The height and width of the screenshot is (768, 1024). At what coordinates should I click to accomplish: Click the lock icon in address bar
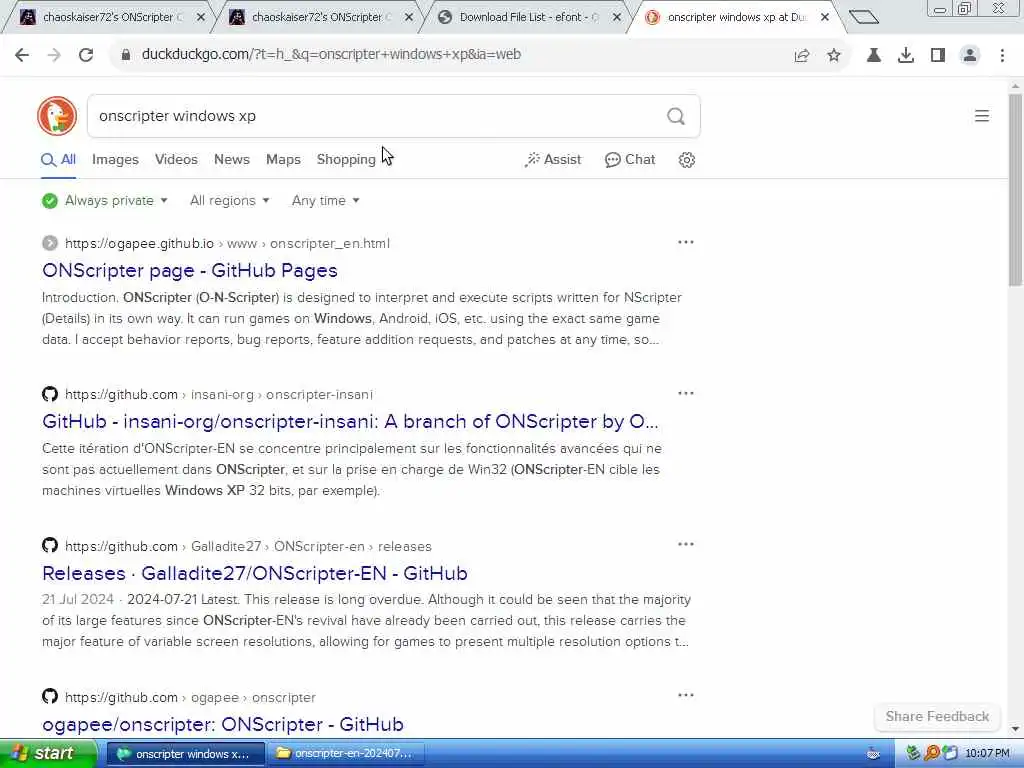point(125,55)
